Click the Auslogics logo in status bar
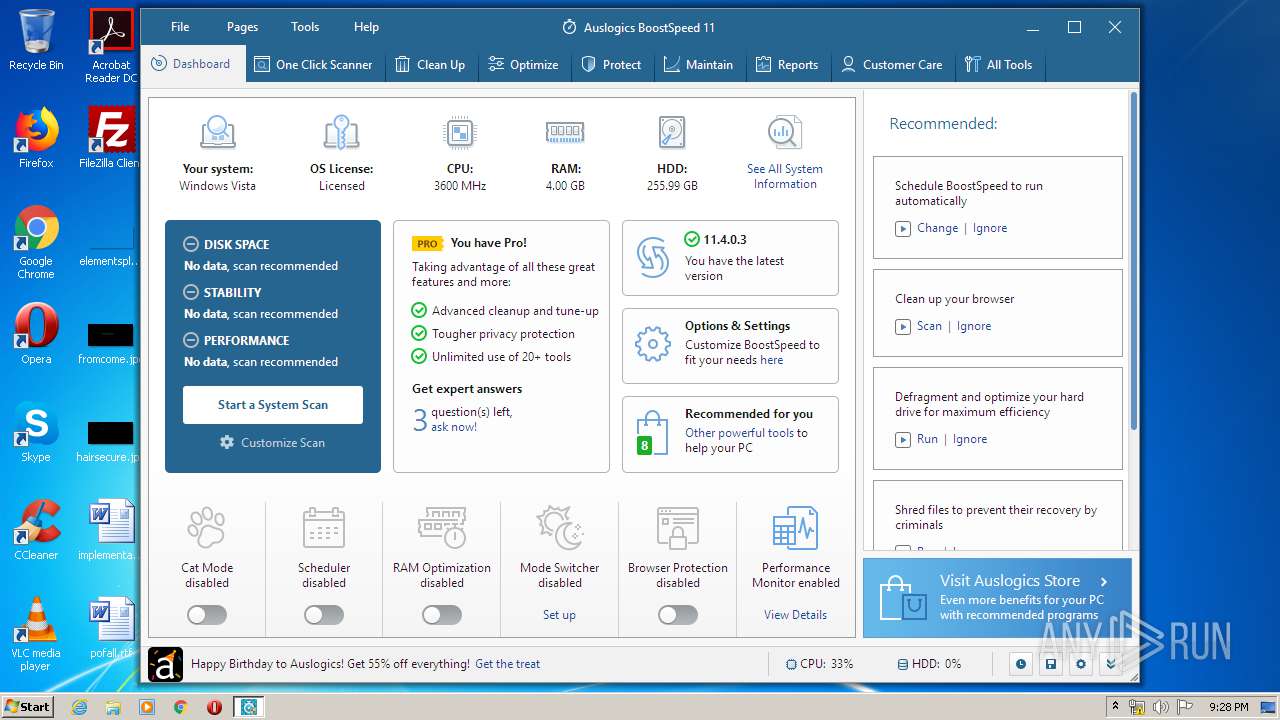 coord(165,664)
